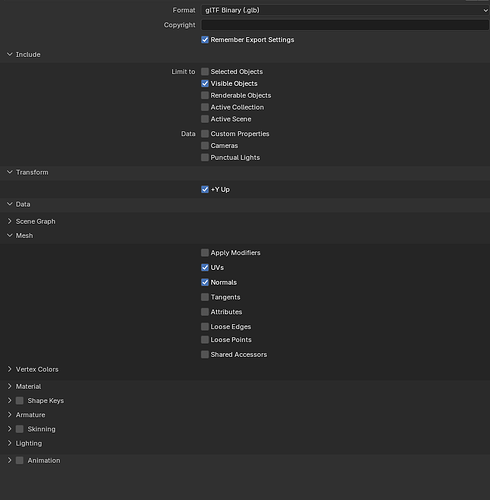Uncheck Remember Export Settings
490x500 pixels.
(205, 40)
